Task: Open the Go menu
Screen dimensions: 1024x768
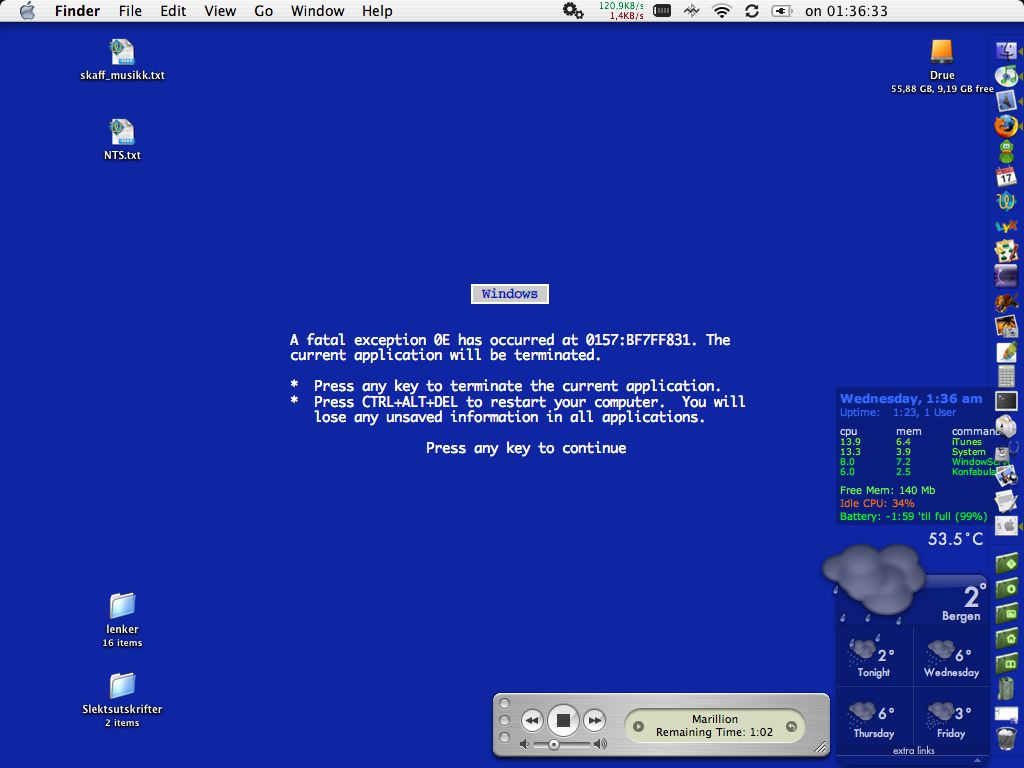Action: [263, 11]
